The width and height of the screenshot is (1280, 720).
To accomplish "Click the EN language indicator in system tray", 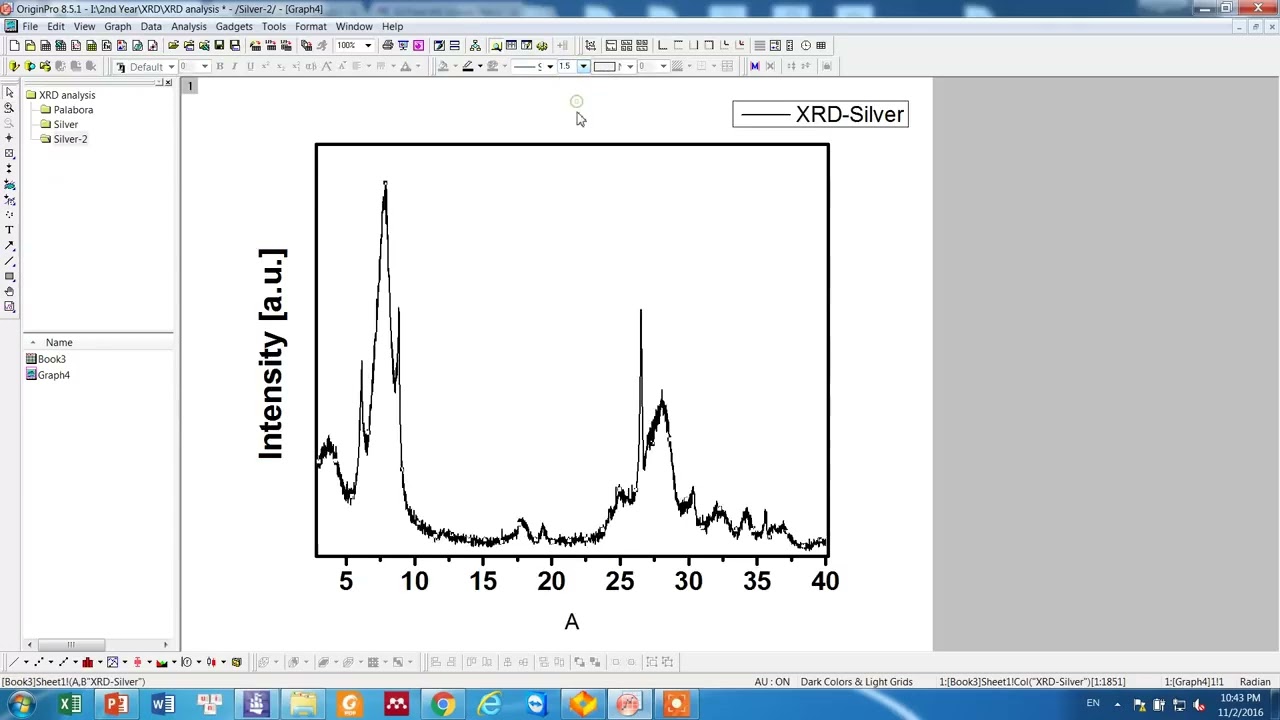I will tap(1093, 704).
